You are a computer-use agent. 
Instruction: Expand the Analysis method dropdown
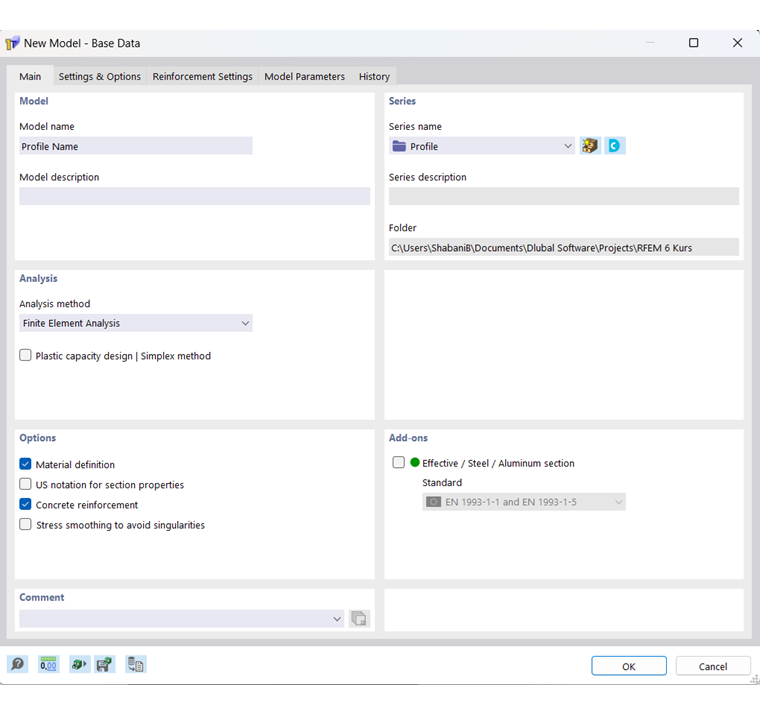[245, 323]
